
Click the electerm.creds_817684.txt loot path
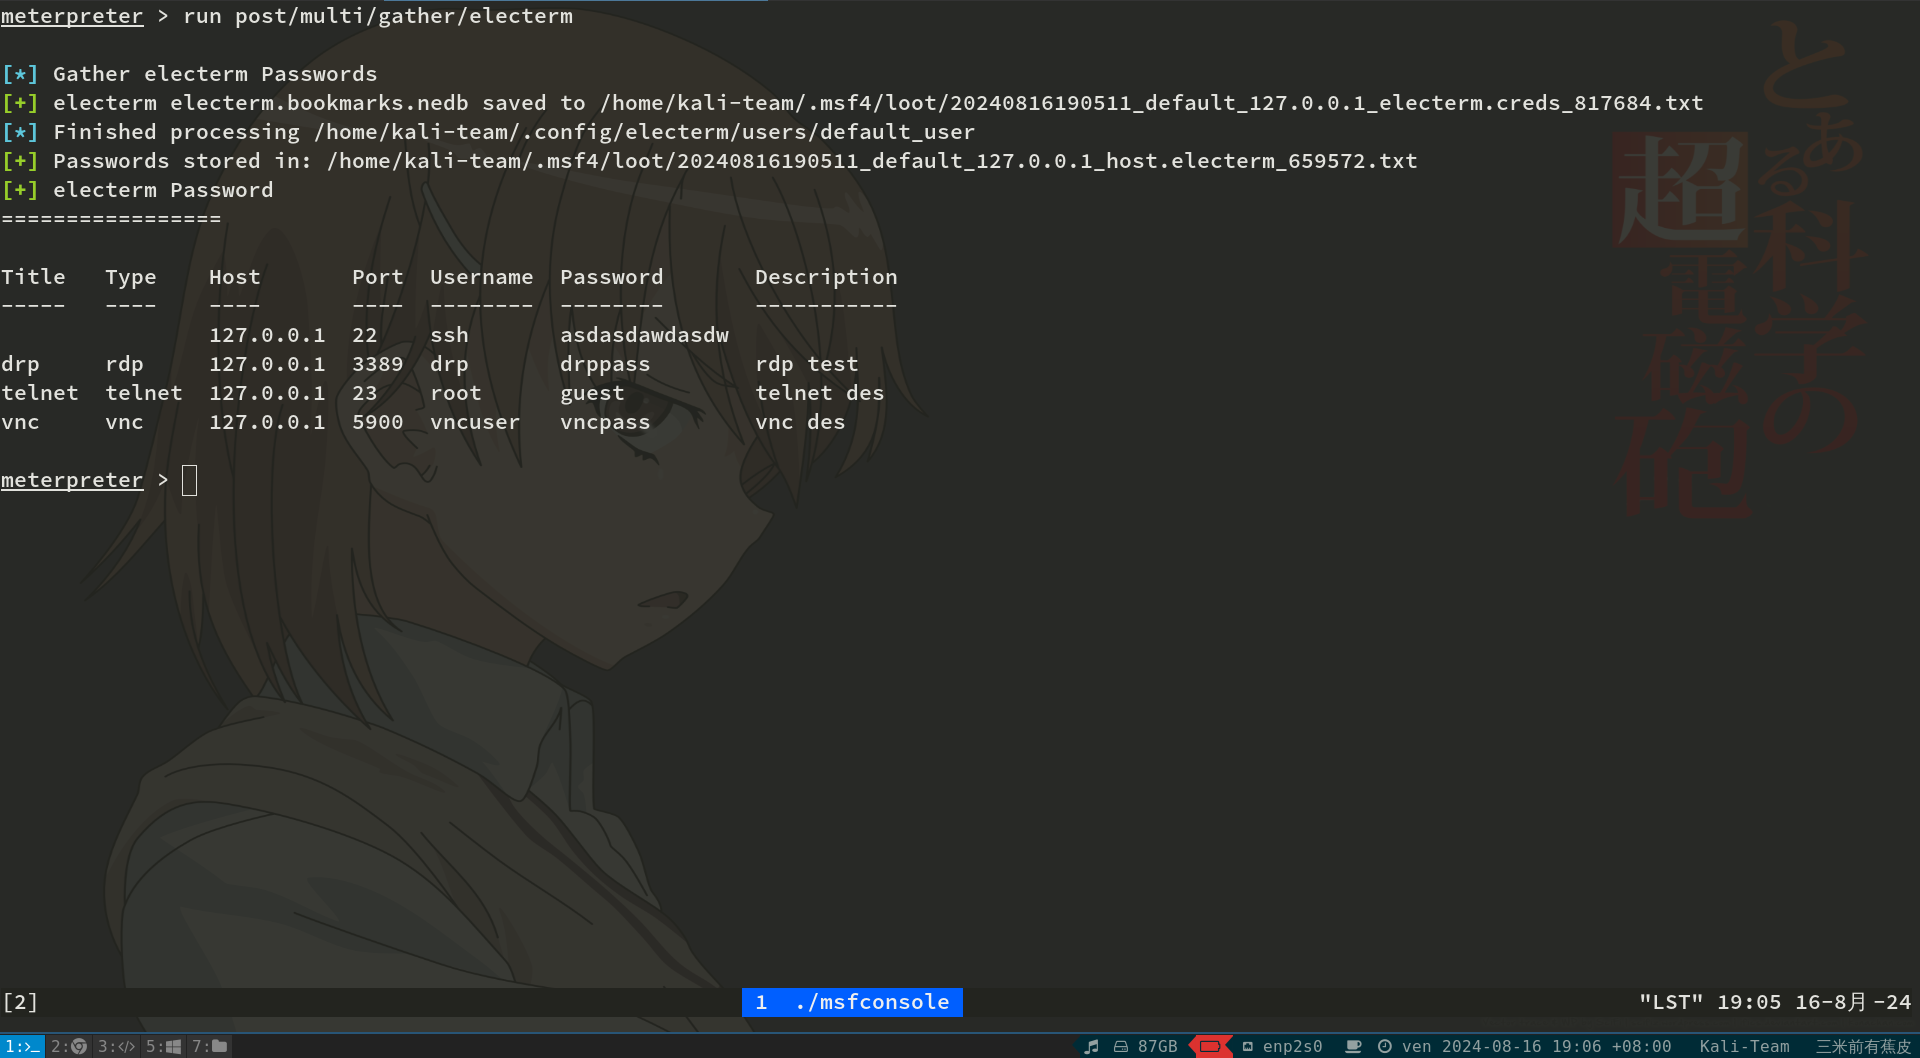[x=1151, y=103]
